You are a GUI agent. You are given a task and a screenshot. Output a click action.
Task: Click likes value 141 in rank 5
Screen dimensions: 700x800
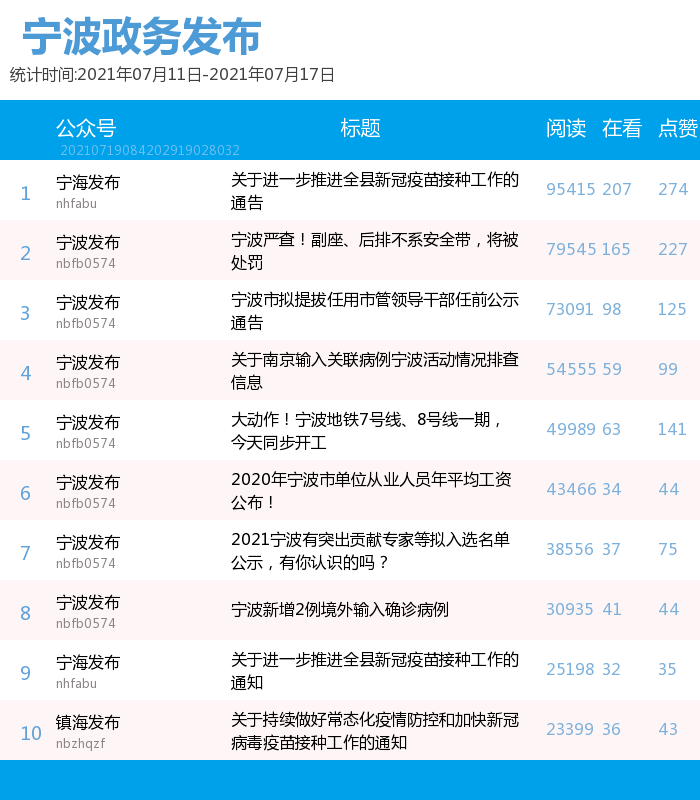(x=672, y=430)
